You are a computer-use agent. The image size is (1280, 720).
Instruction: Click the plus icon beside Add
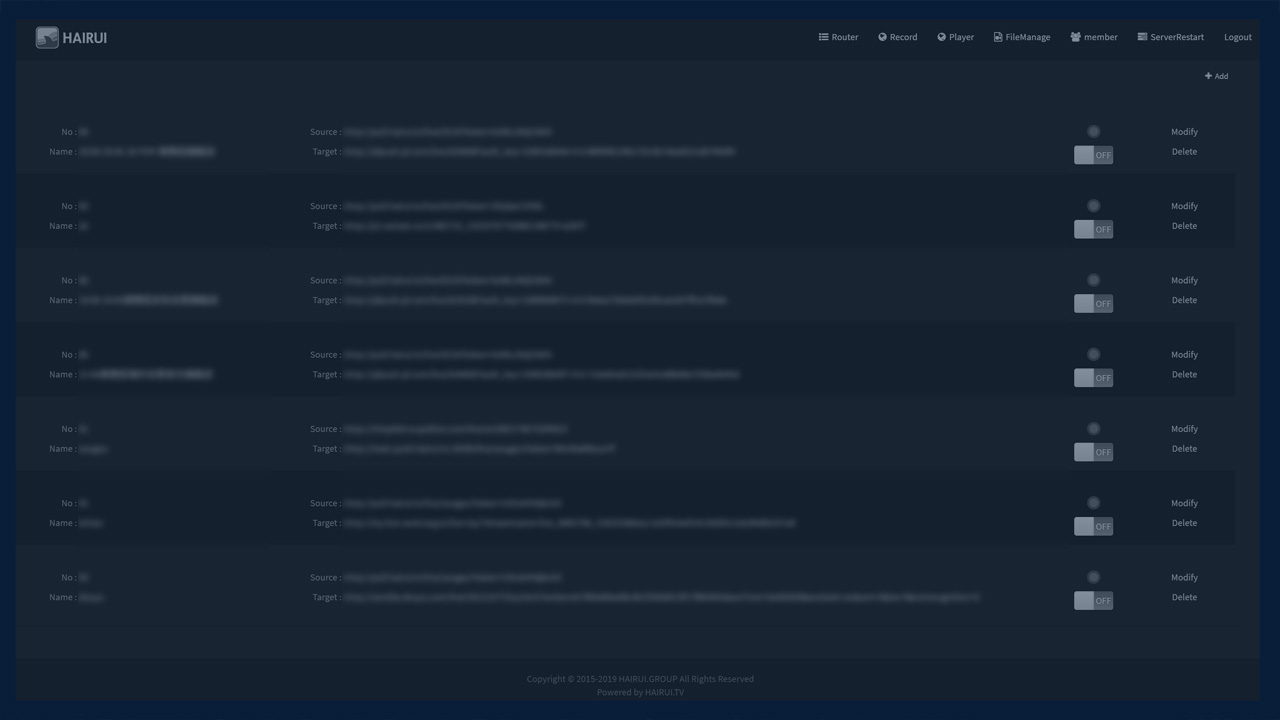(1208, 76)
